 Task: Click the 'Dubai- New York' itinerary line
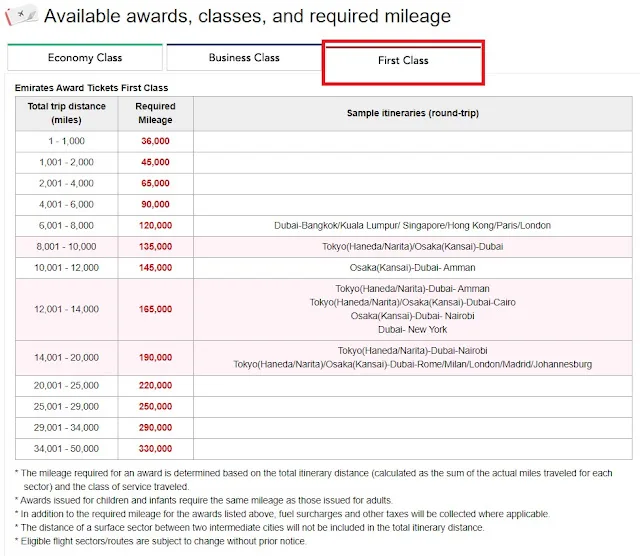coord(412,329)
